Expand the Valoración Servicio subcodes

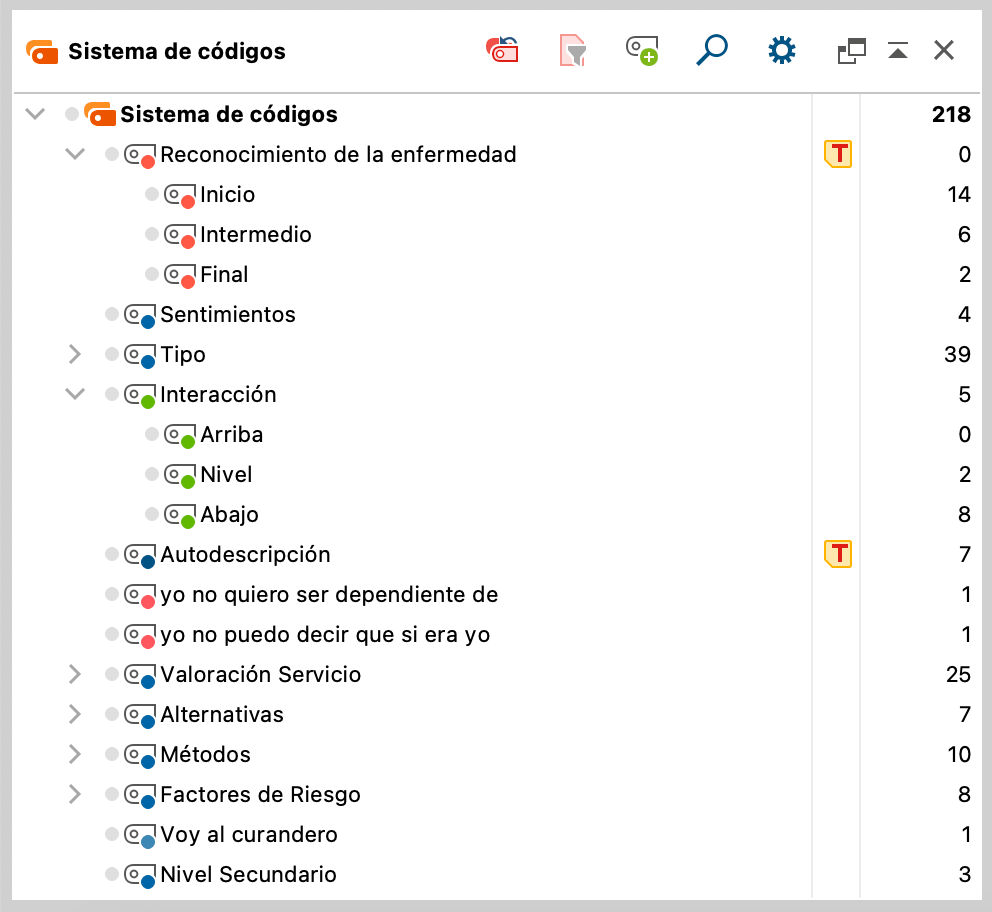click(74, 674)
